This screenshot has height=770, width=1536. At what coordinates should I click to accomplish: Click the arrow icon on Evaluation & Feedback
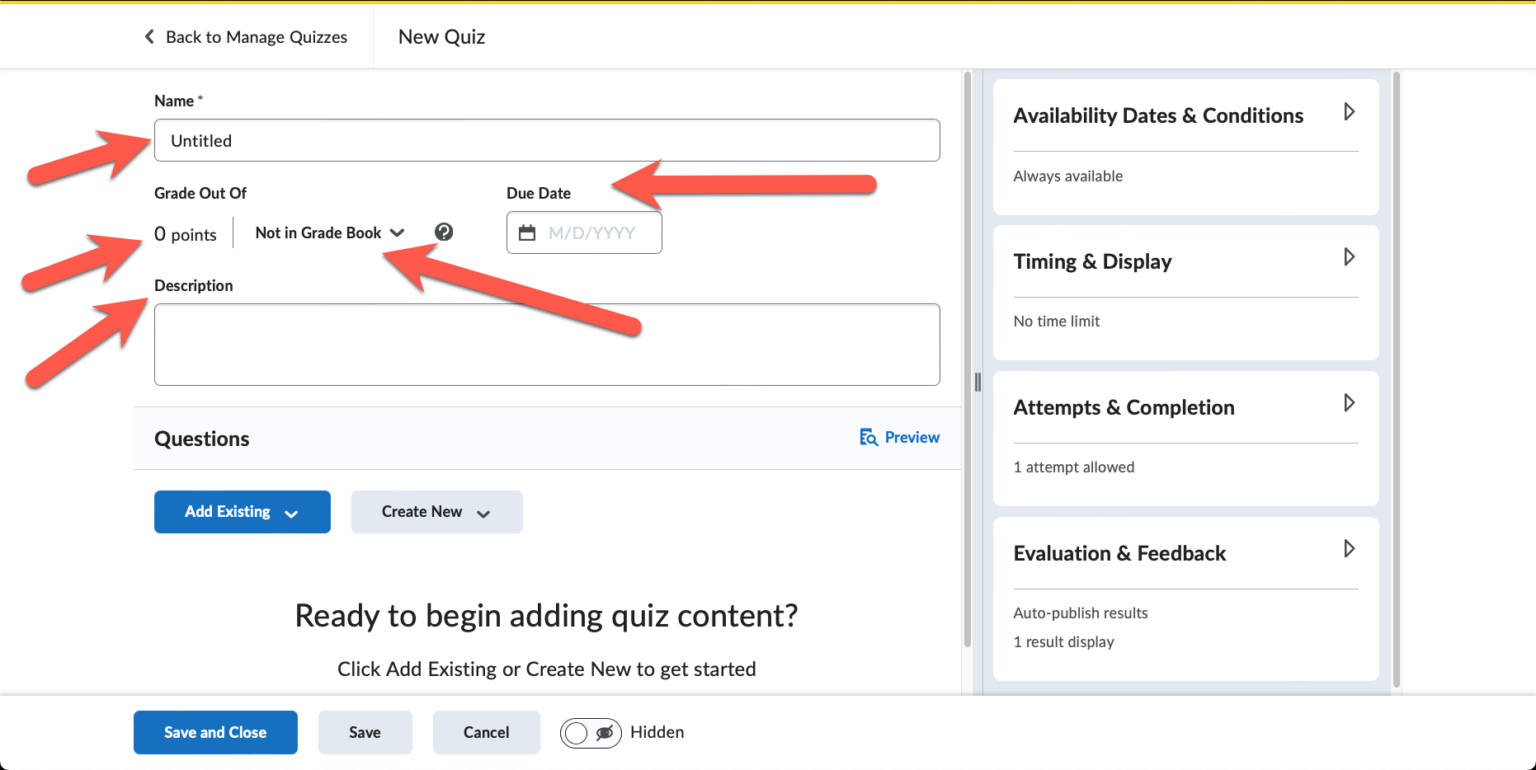(1349, 549)
